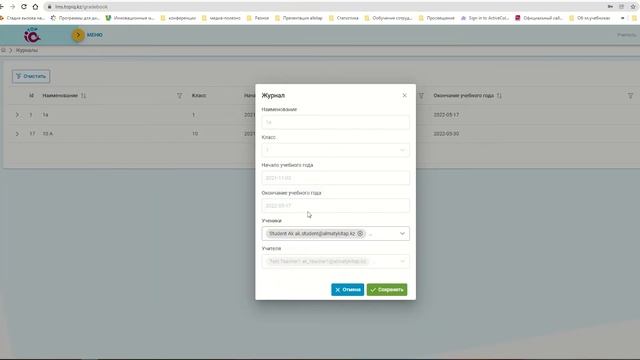640x360 pixels.
Task: Click the saved passwords key icon
Action: click(610, 7)
